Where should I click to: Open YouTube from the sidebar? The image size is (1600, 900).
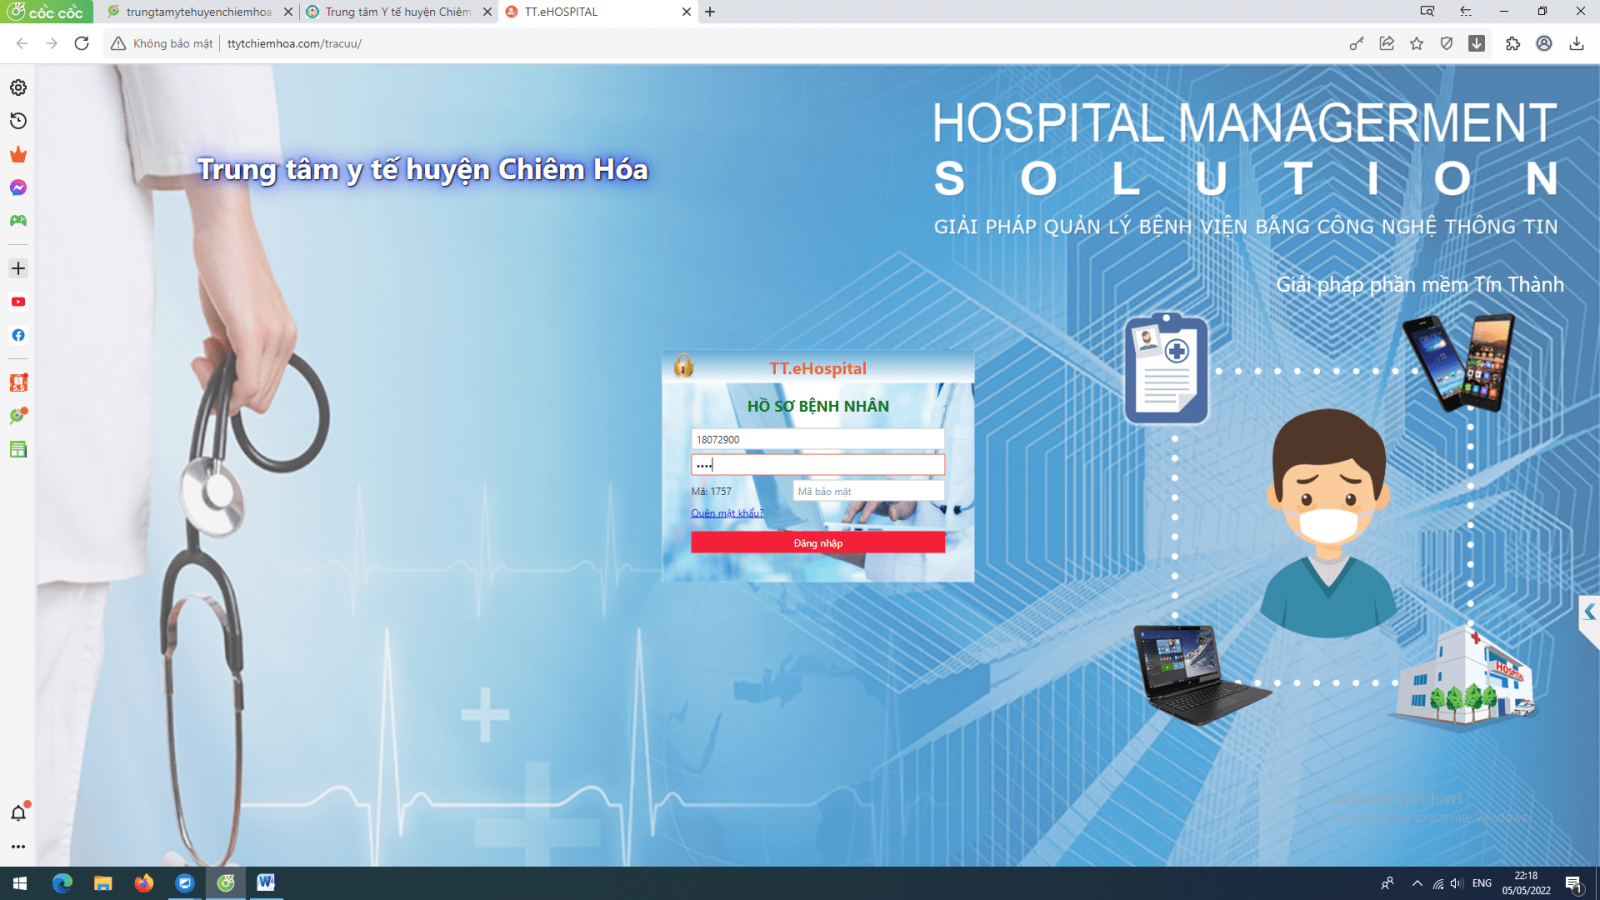18,302
